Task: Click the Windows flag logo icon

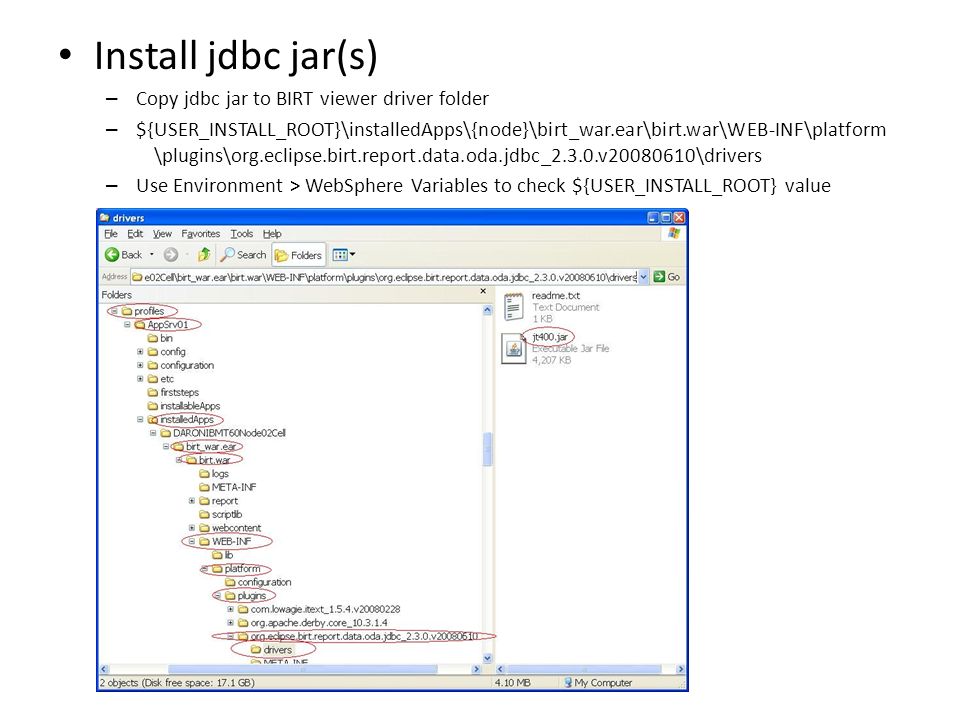Action: pyautogui.click(x=674, y=233)
